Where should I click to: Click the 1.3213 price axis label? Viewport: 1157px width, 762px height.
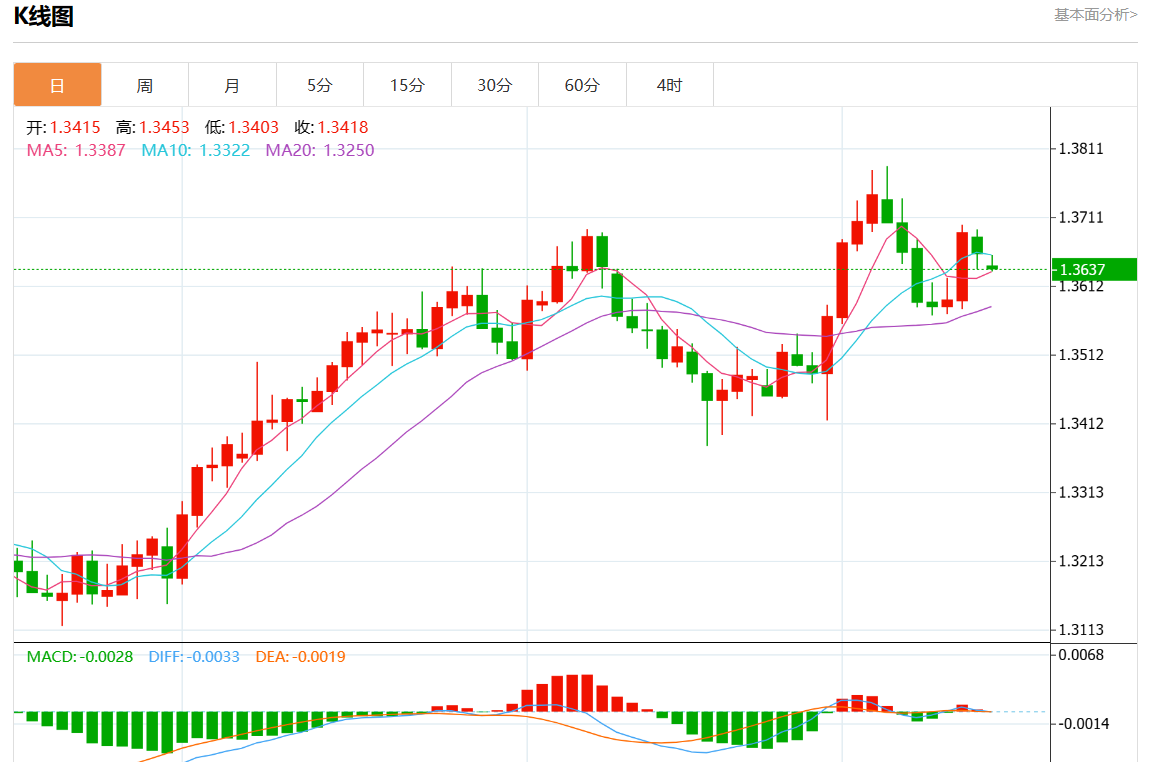click(1081, 561)
